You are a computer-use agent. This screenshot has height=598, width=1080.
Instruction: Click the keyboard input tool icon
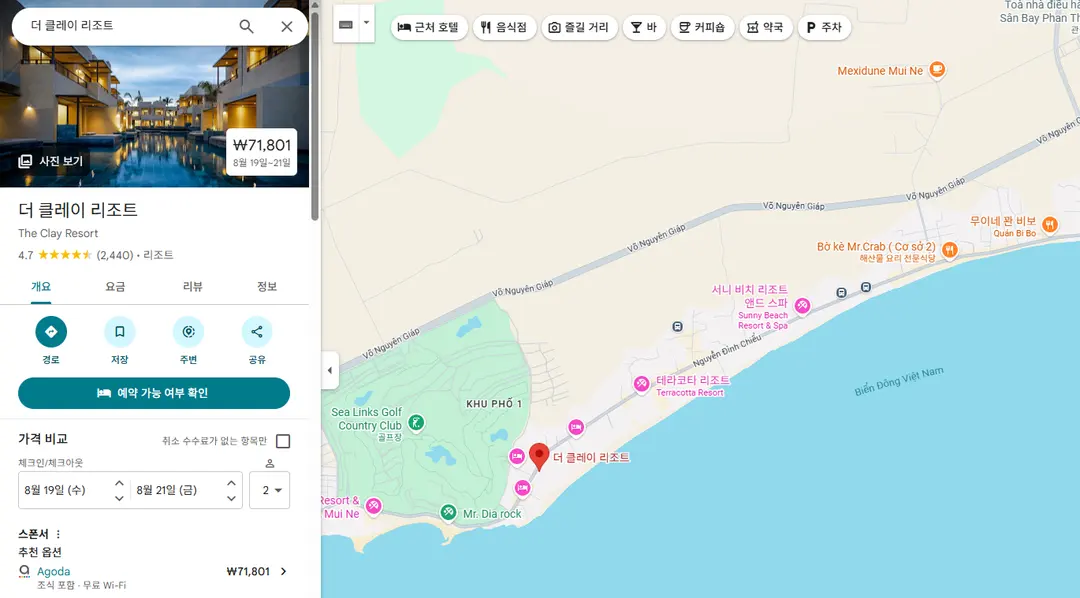346,24
